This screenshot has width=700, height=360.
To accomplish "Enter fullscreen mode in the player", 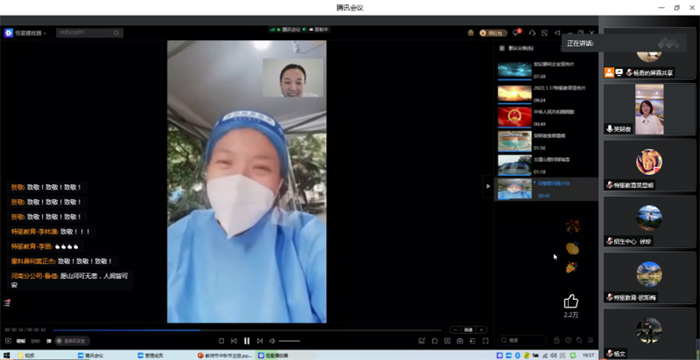I will click(x=485, y=341).
